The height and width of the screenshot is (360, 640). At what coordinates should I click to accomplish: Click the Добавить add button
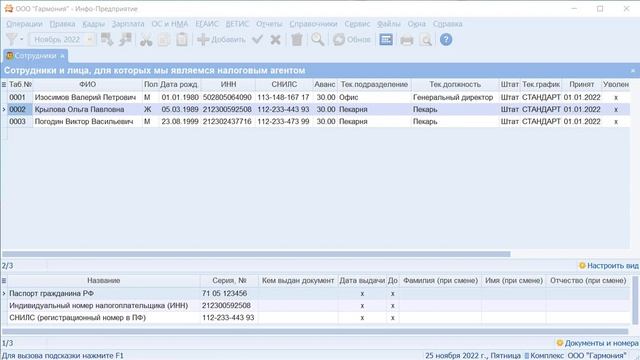(221, 40)
